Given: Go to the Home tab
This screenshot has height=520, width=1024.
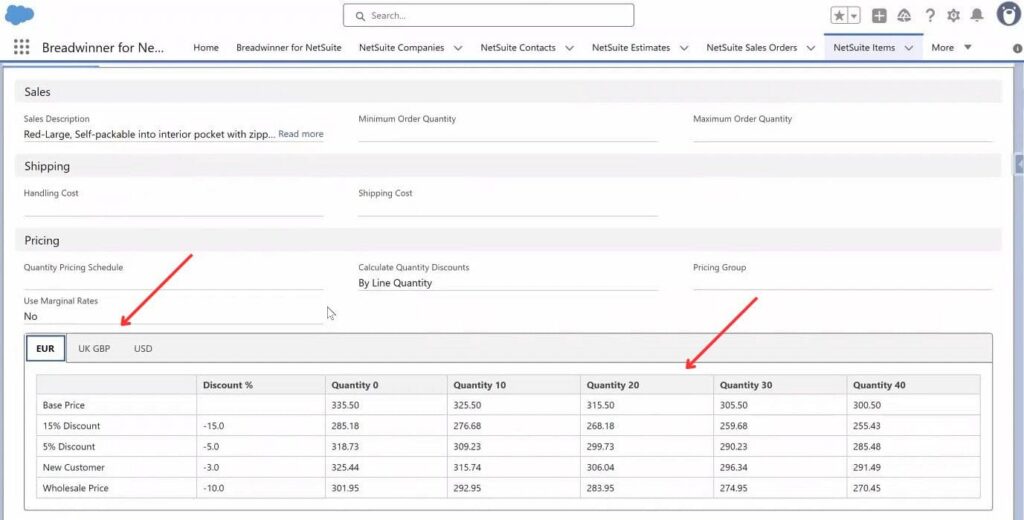Looking at the screenshot, I should 206,48.
